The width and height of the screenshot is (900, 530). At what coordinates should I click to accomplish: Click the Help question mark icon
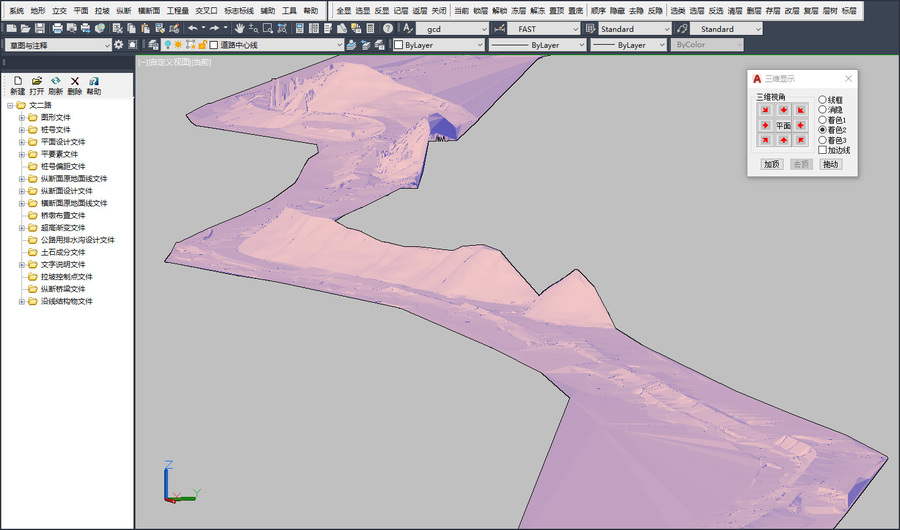[x=388, y=28]
